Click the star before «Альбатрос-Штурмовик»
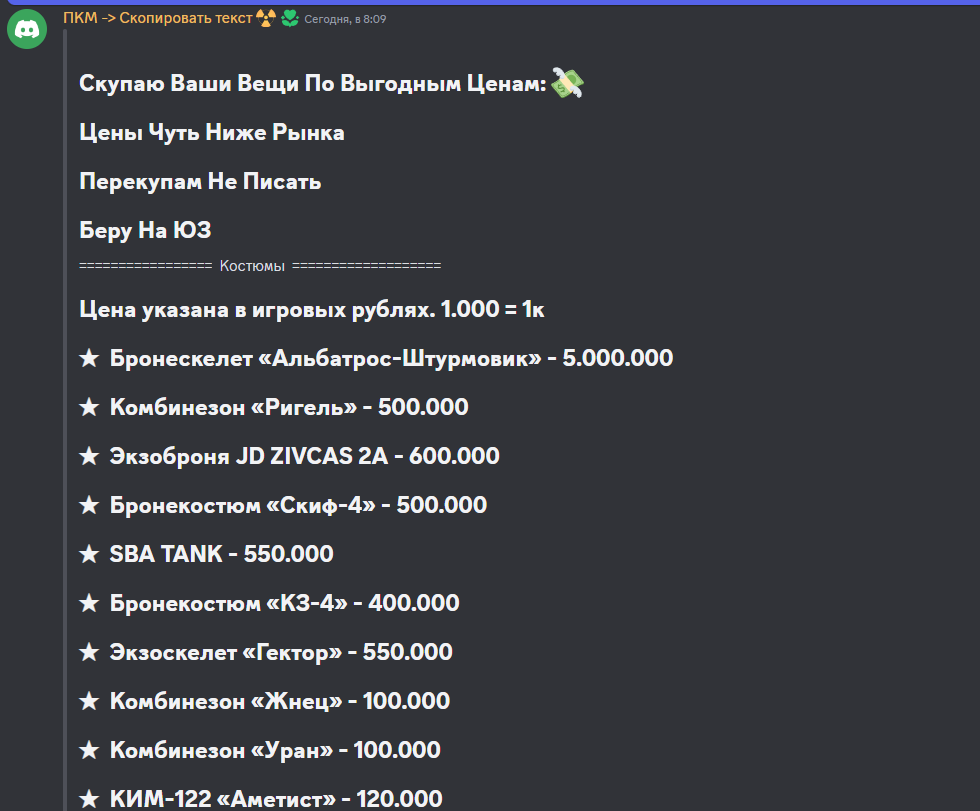Image resolution: width=980 pixels, height=811 pixels. click(89, 358)
